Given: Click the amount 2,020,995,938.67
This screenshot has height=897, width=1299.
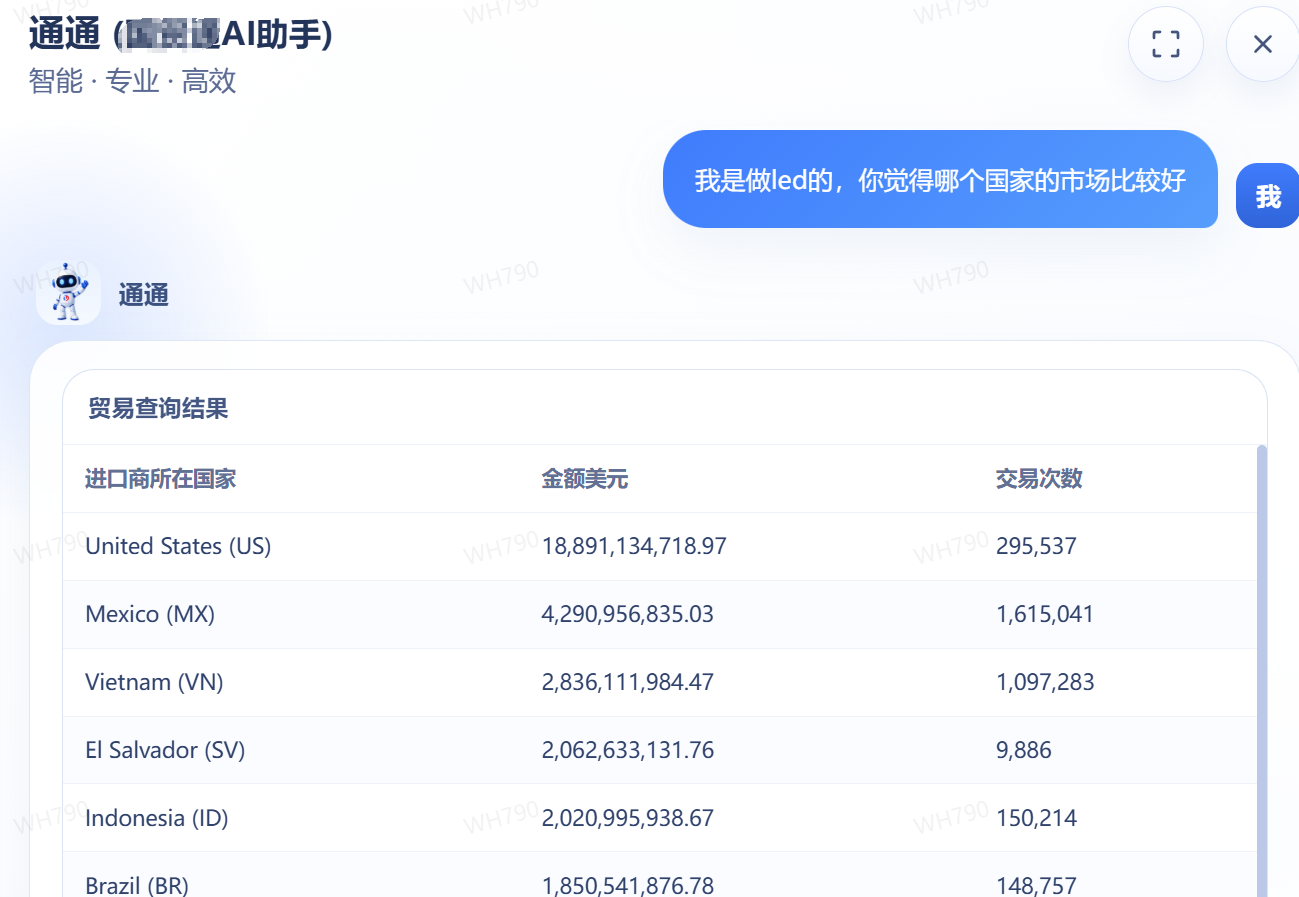Looking at the screenshot, I should [x=628, y=818].
